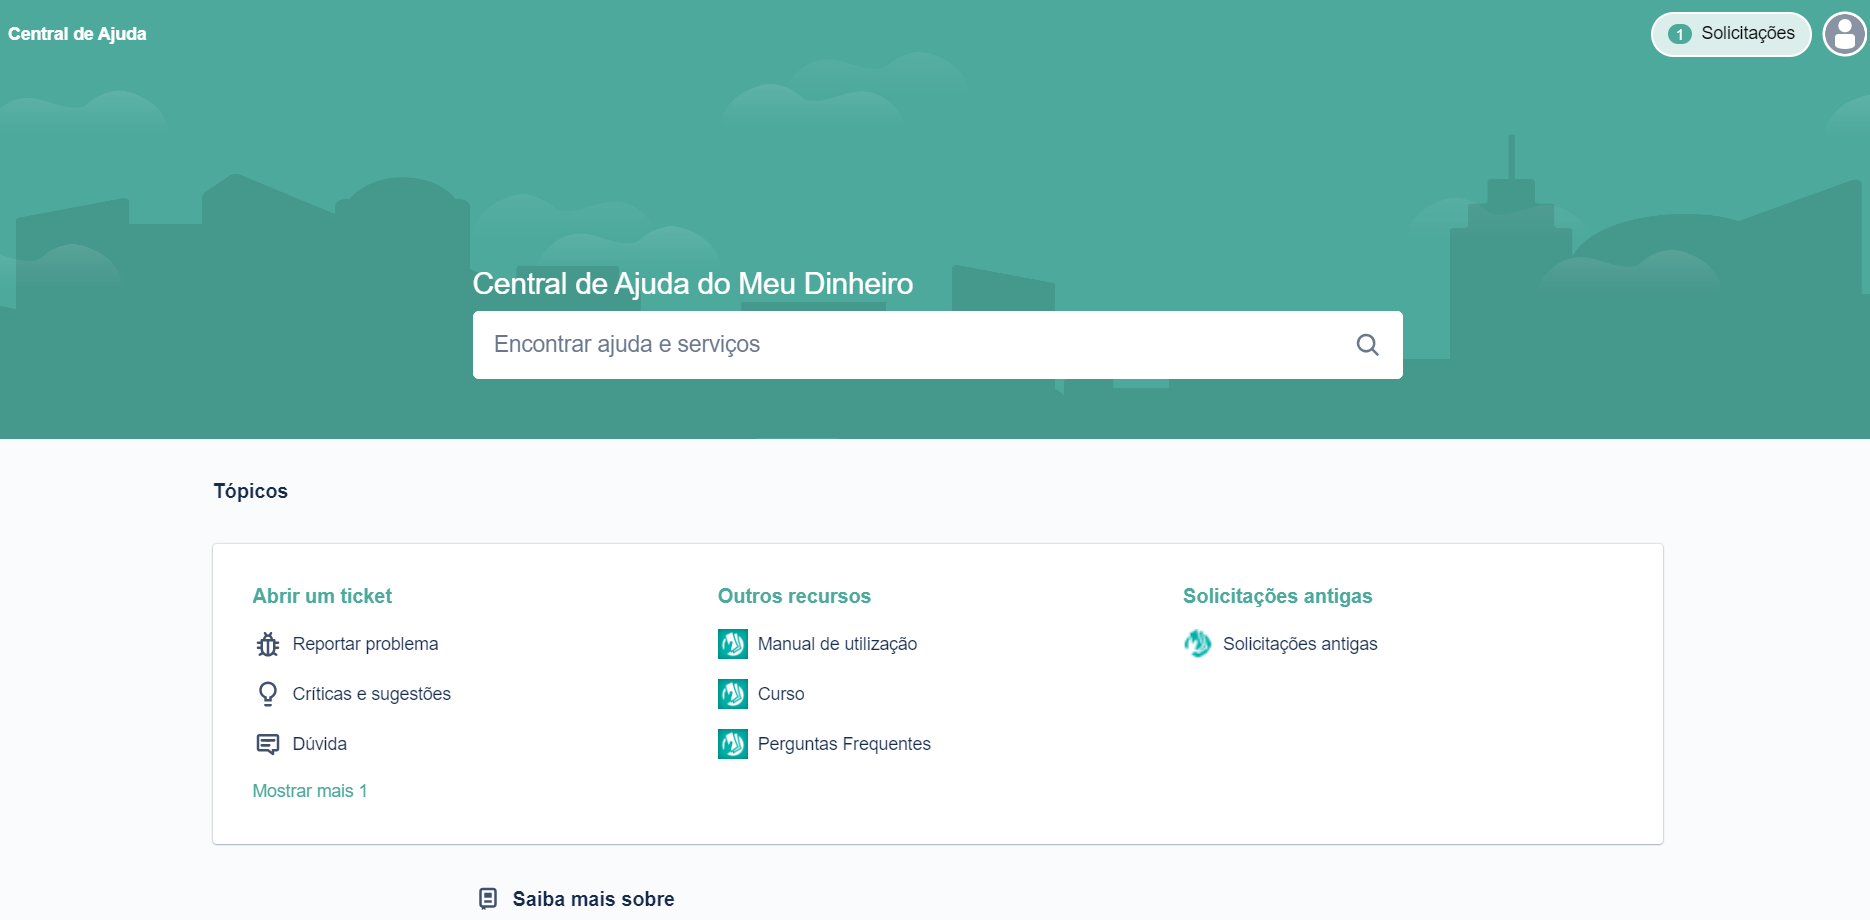The width and height of the screenshot is (1870, 920).
Task: Open the user profile avatar menu
Action: point(1844,34)
